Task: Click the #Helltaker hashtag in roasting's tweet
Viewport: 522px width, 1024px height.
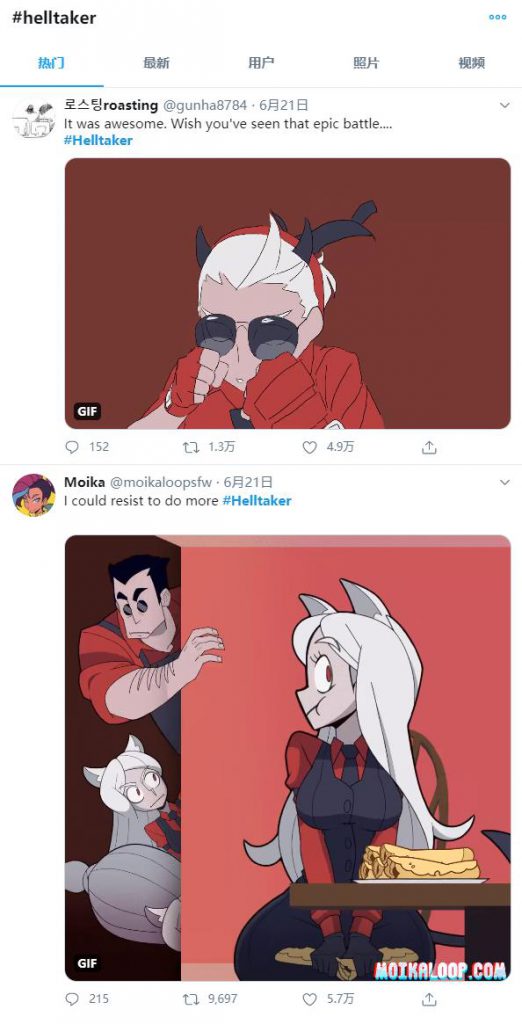Action: click(98, 140)
